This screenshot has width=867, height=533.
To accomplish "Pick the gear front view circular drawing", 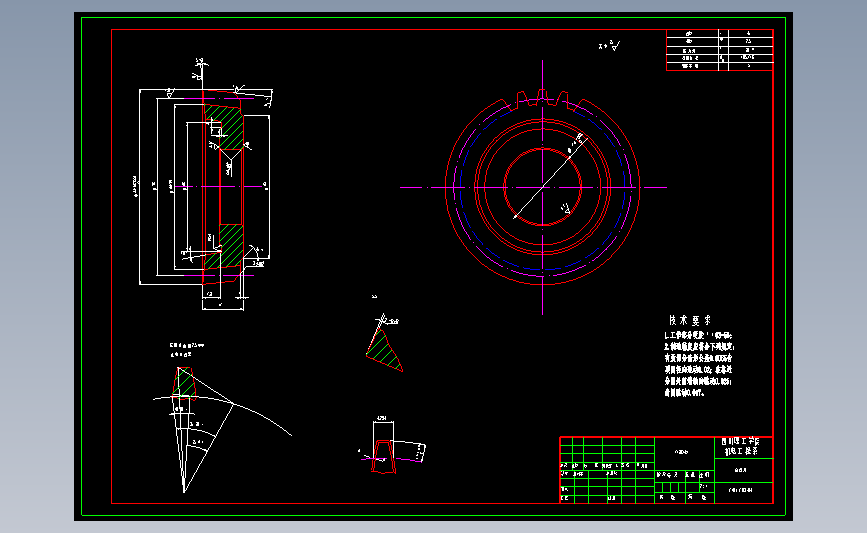I will tap(542, 187).
